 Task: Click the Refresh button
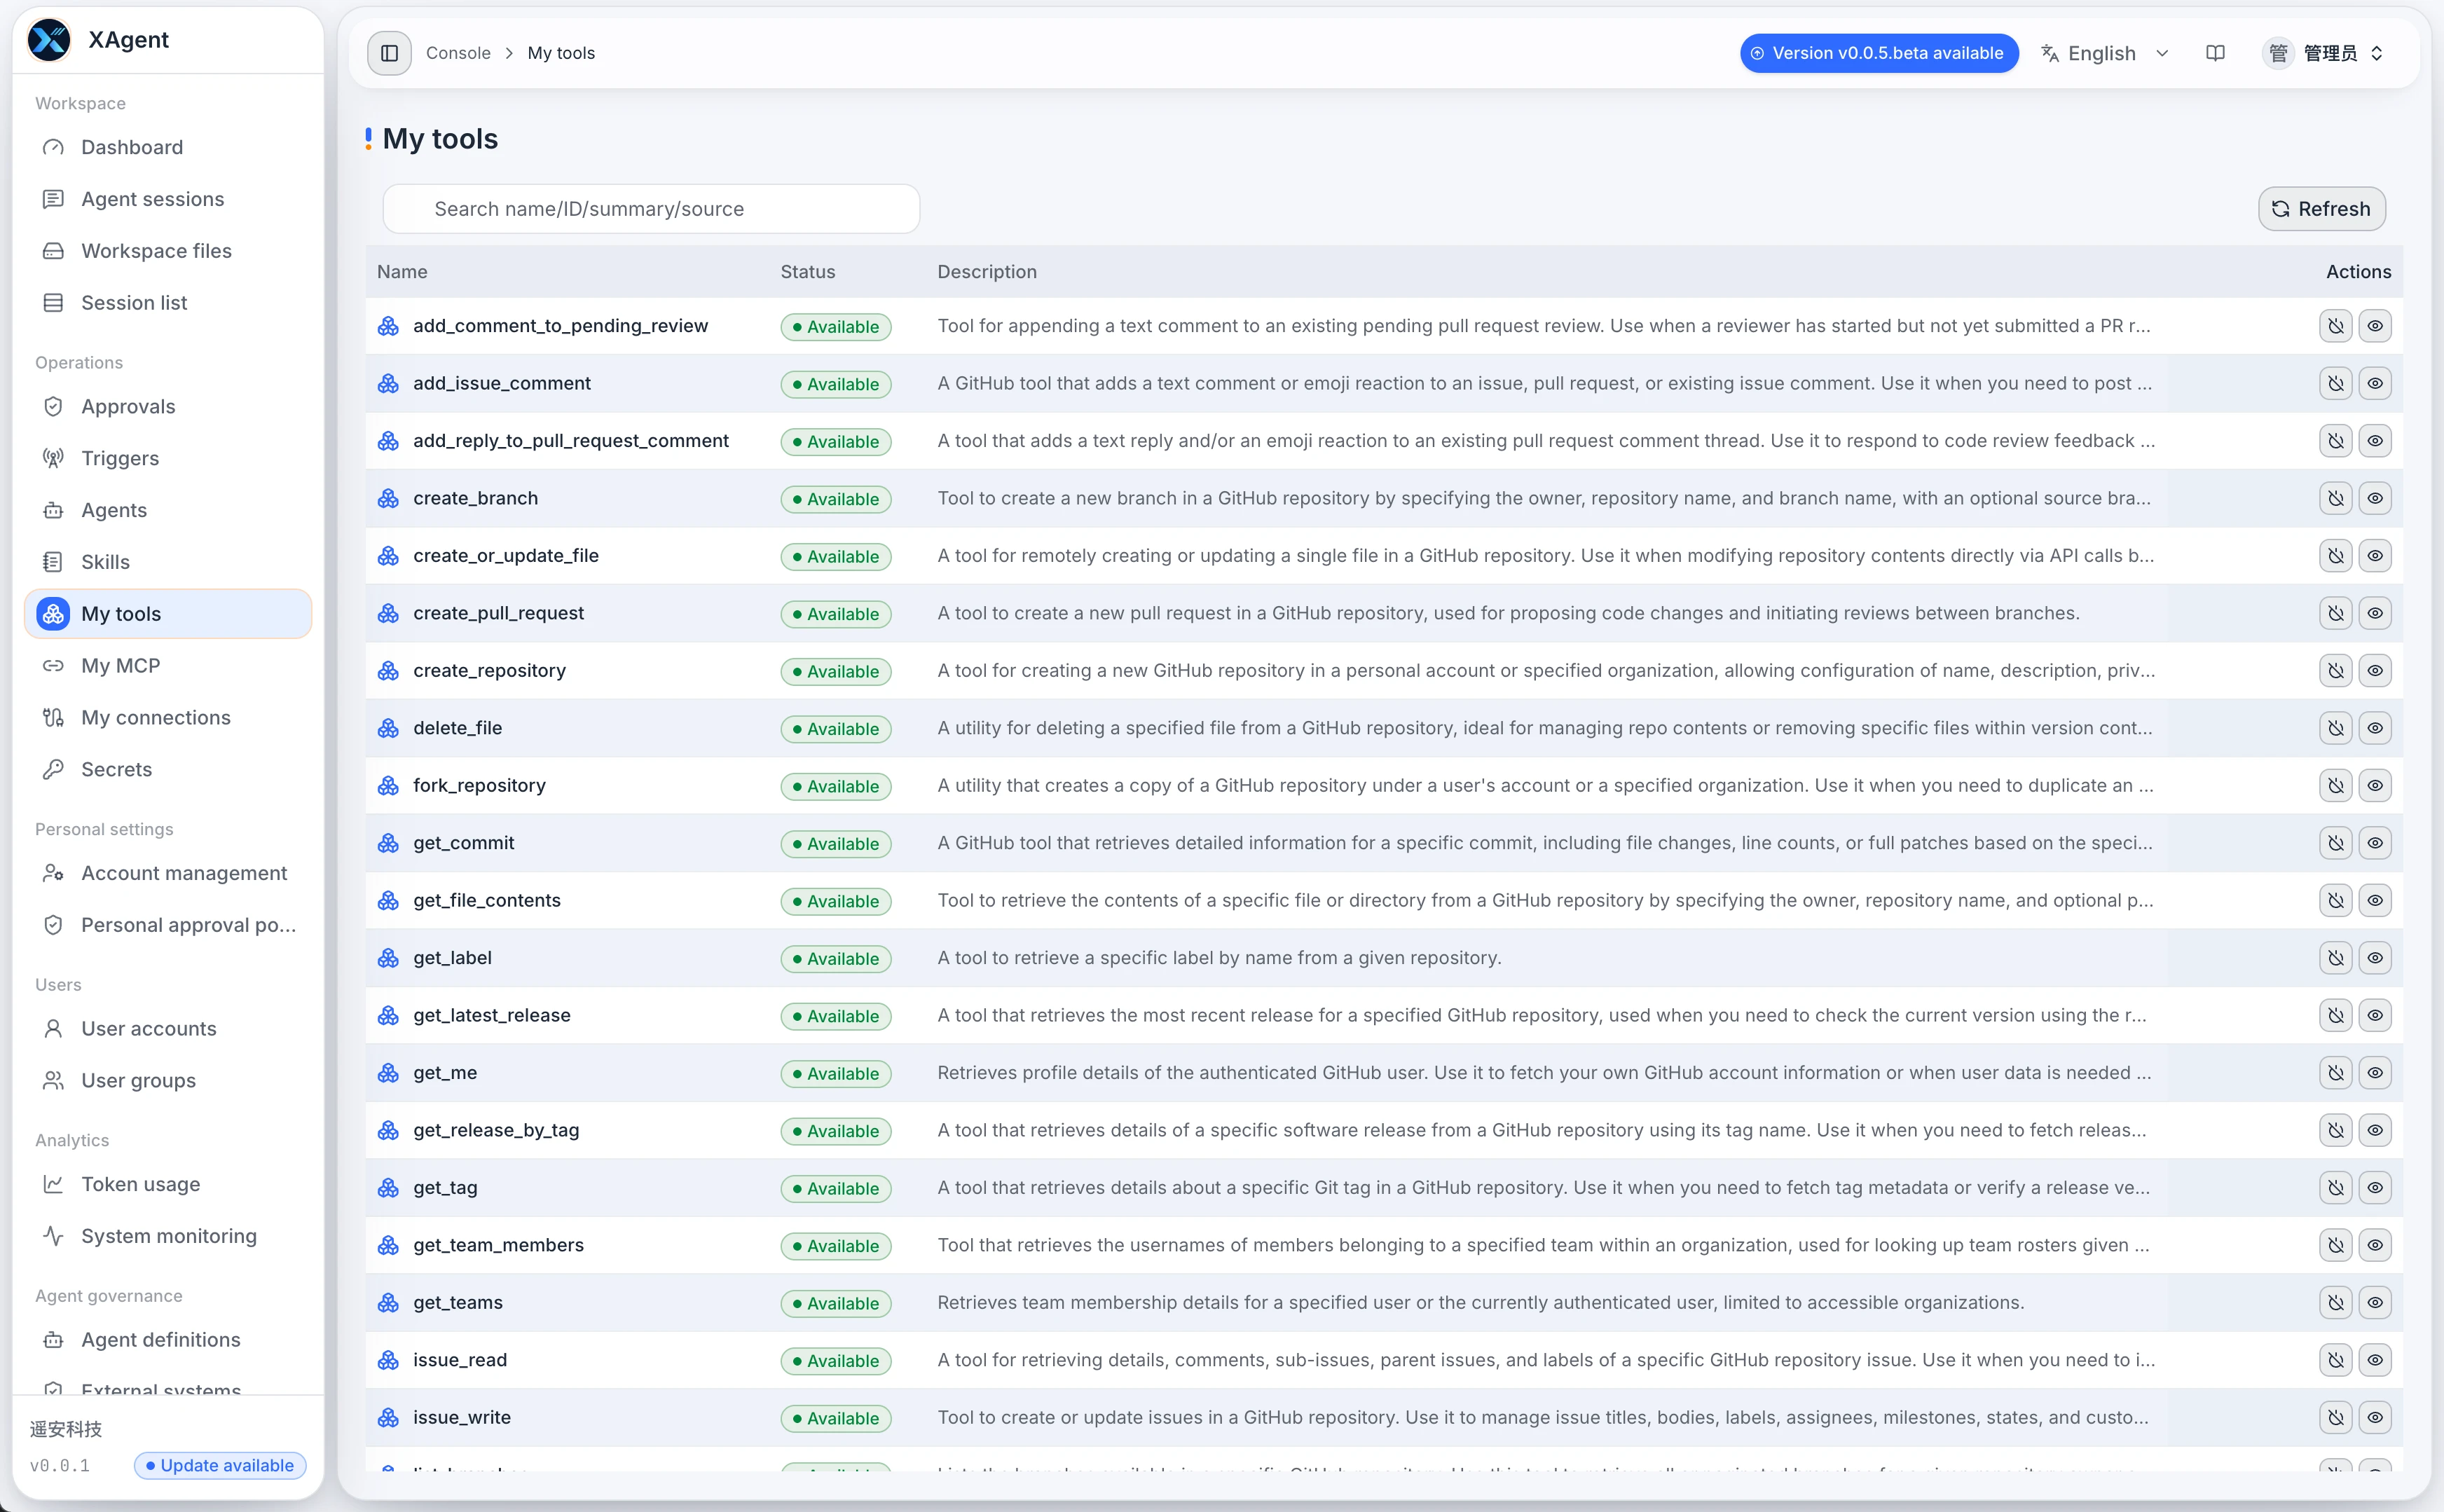coord(2321,209)
